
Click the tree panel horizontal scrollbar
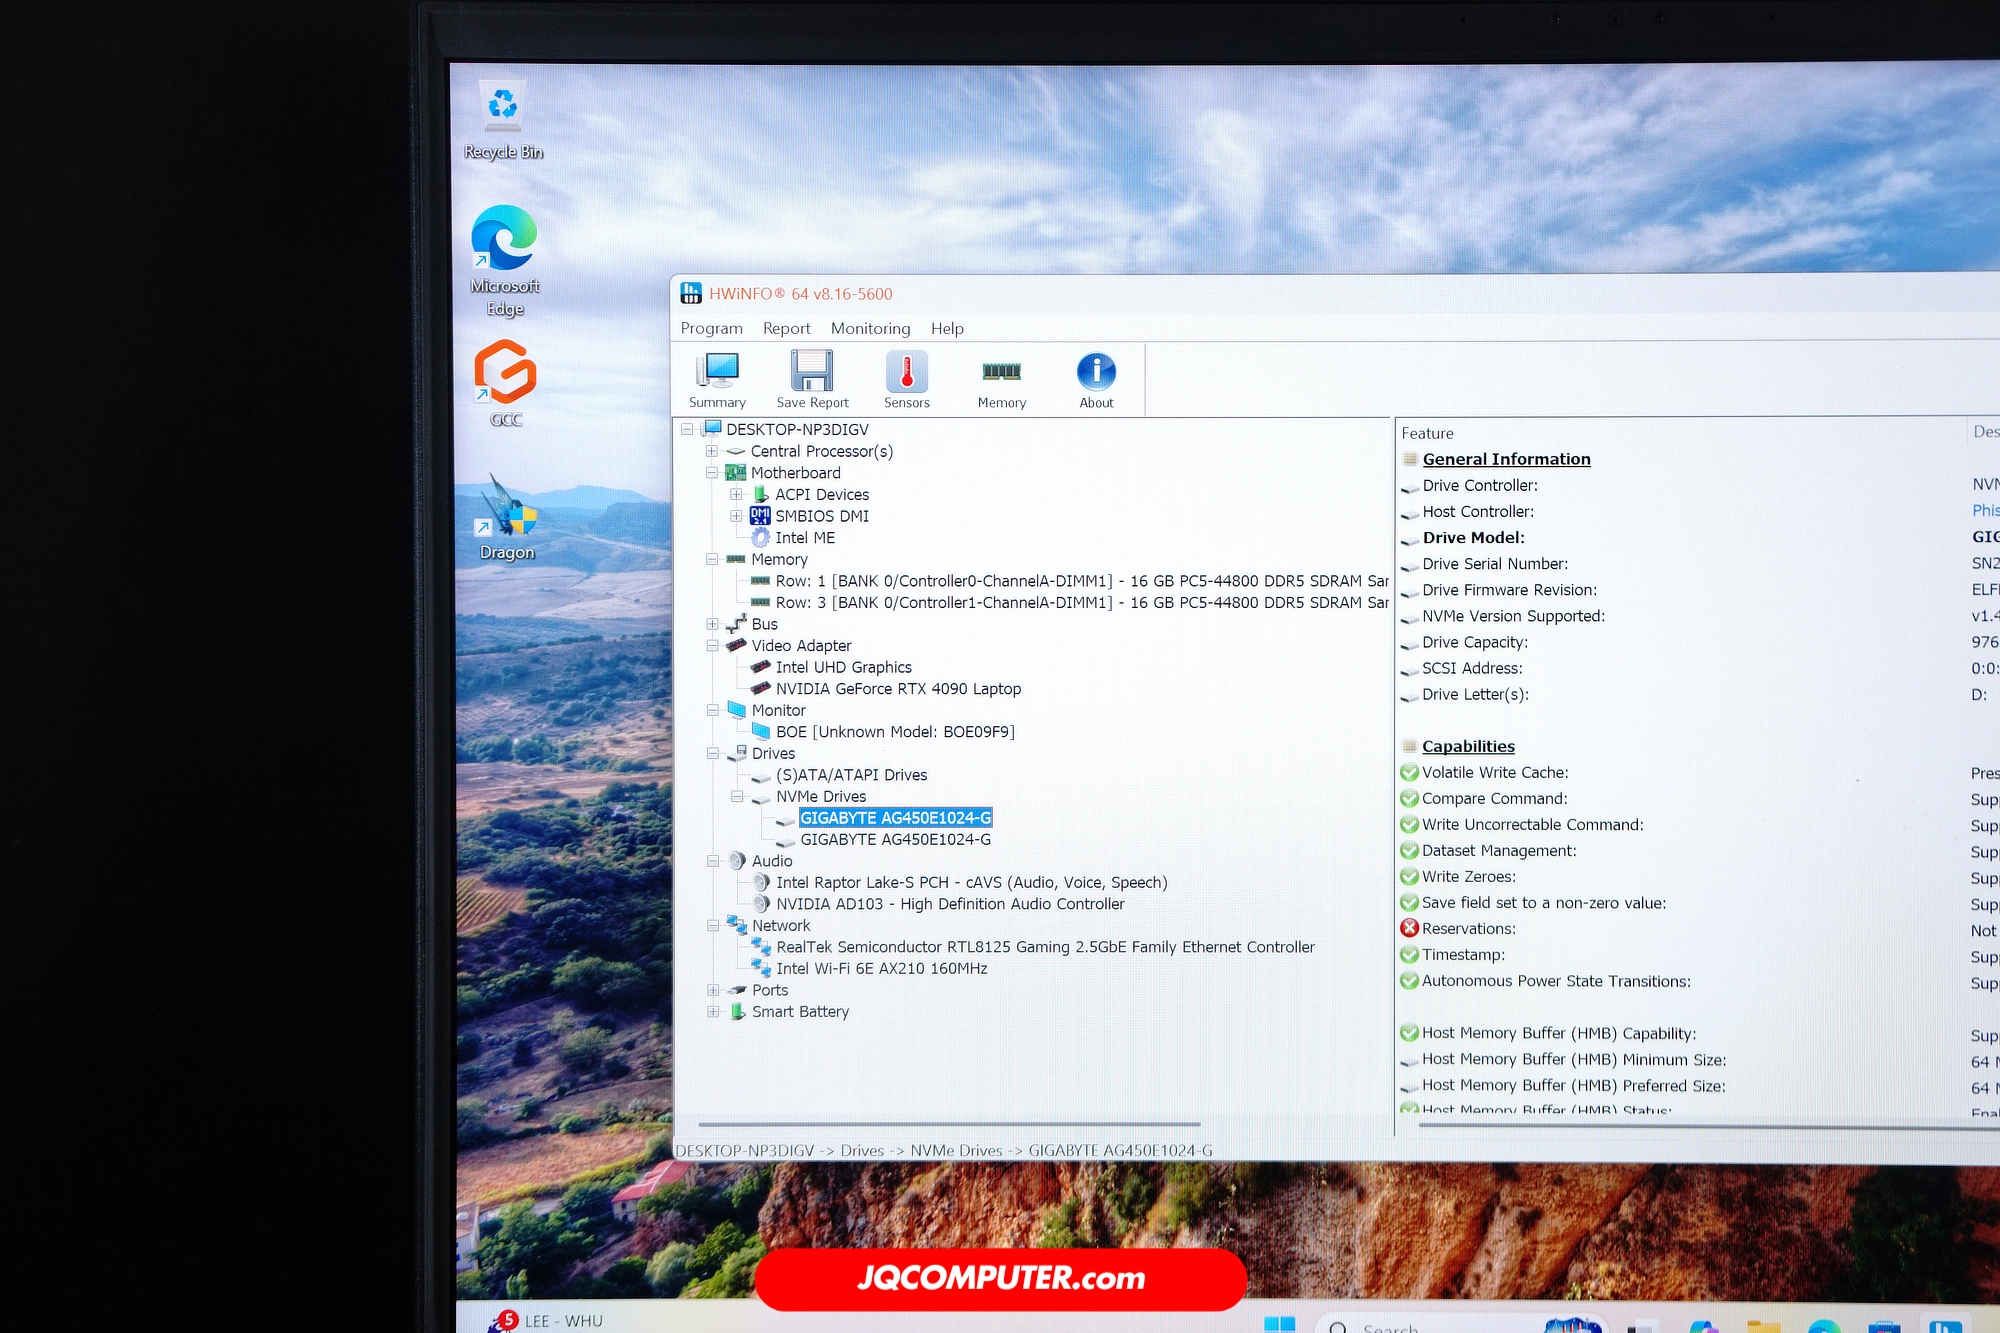948,1124
